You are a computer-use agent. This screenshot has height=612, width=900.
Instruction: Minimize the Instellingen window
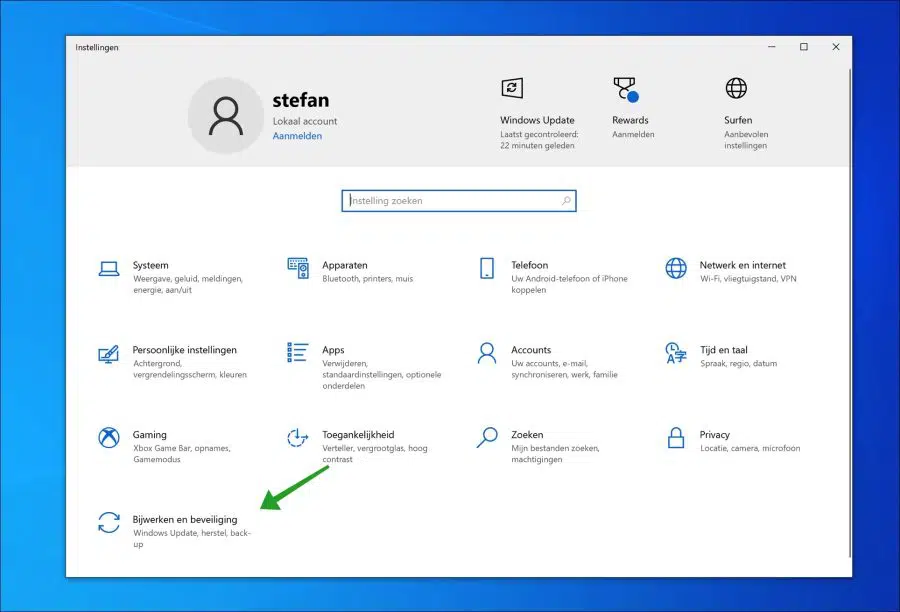click(771, 47)
